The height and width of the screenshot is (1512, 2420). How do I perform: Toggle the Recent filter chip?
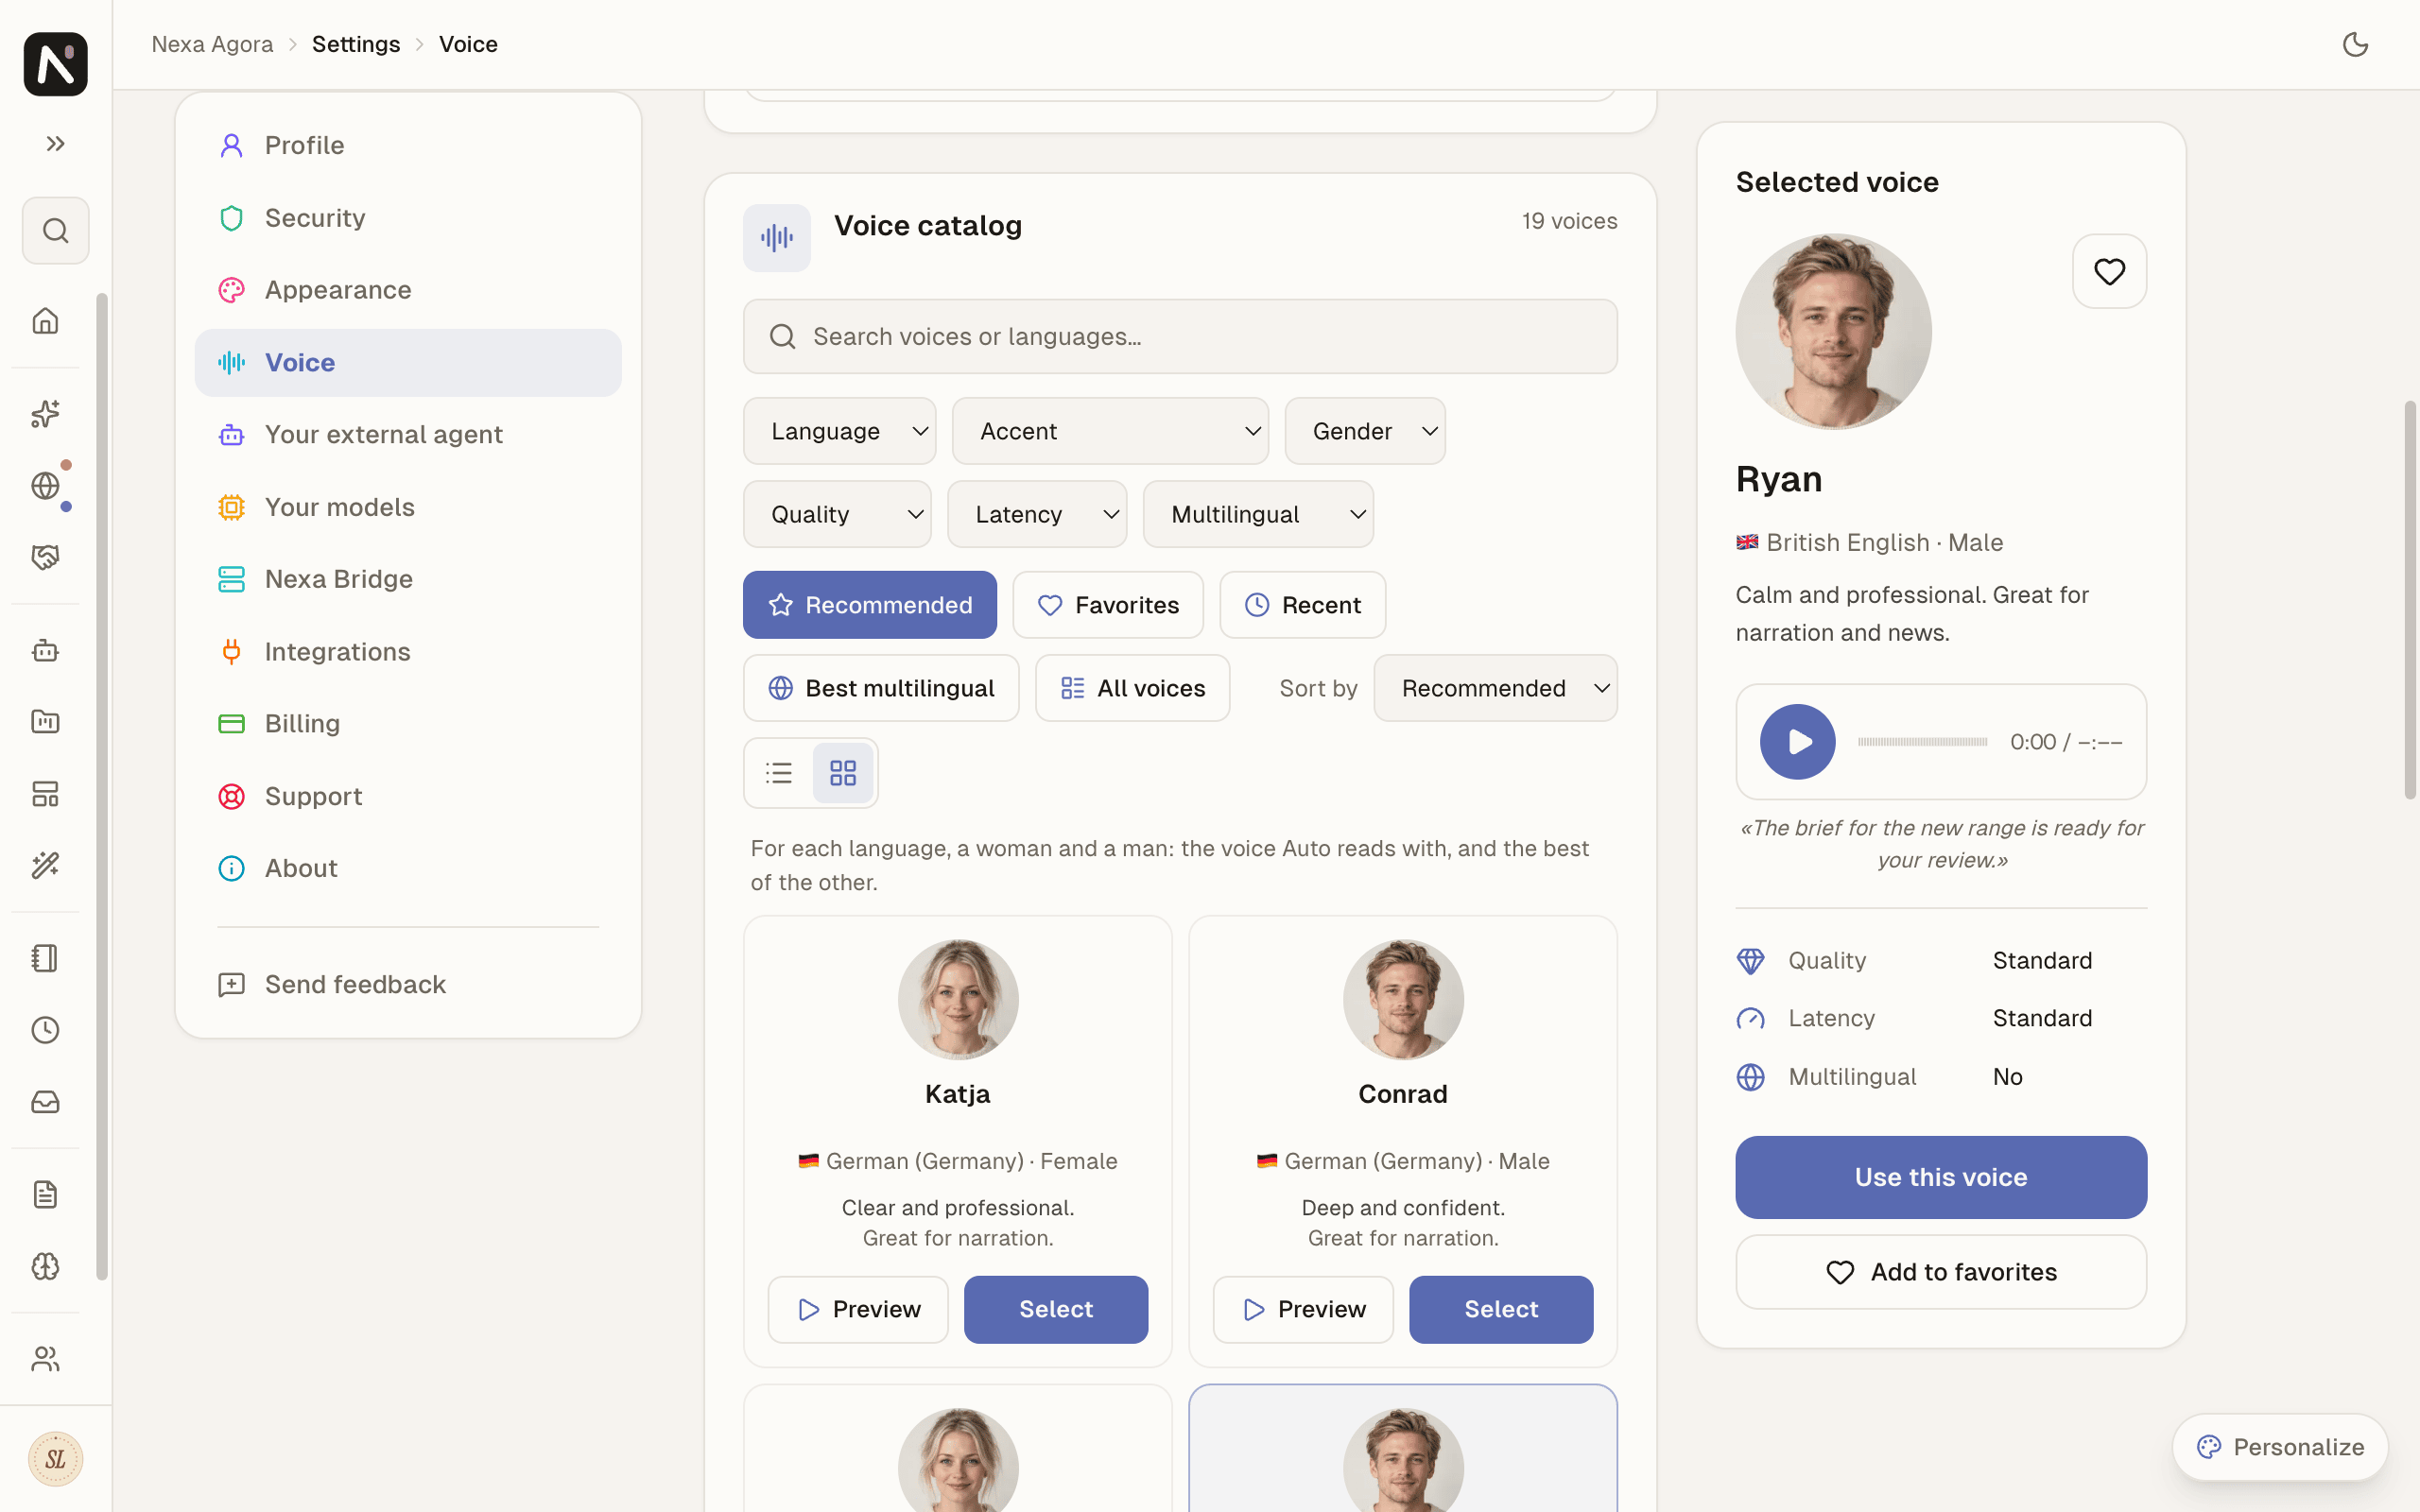(x=1302, y=605)
